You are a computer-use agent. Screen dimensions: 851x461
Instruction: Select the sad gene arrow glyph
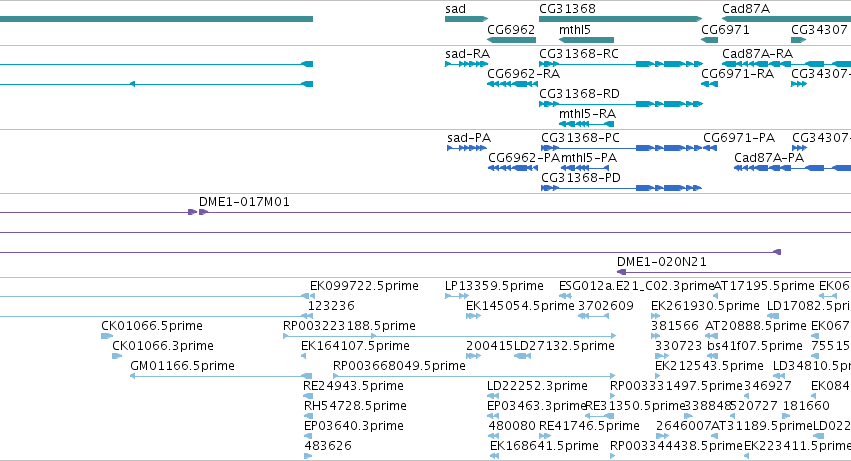click(466, 19)
